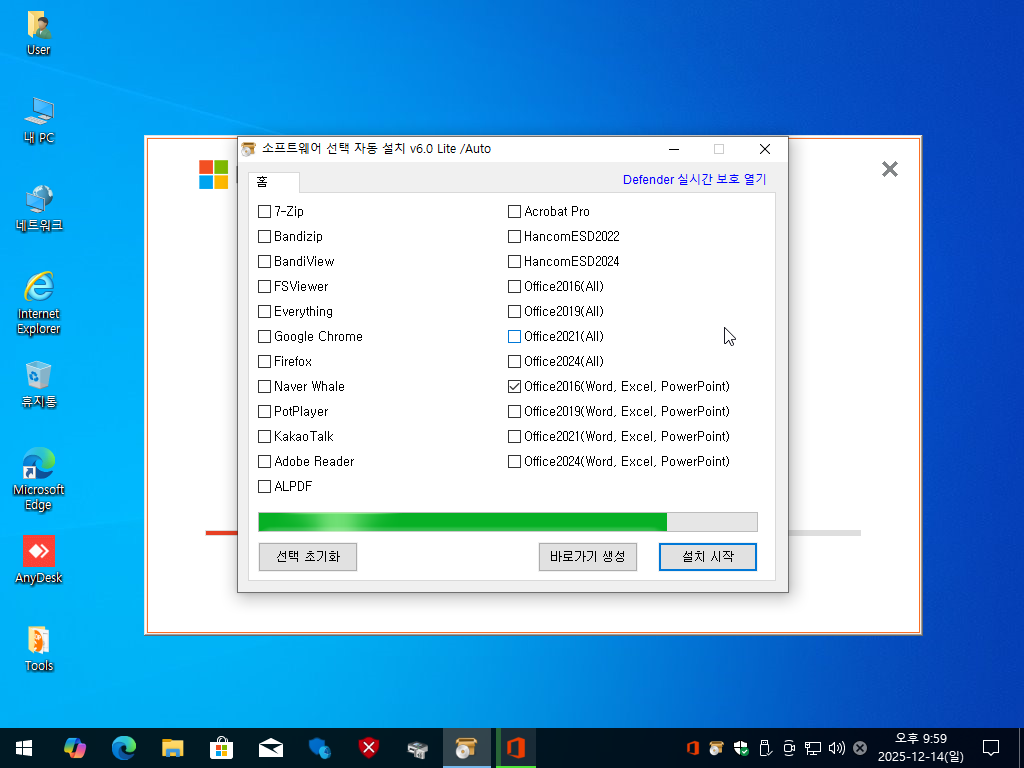Select the PotPlayer checkbox

(x=264, y=411)
